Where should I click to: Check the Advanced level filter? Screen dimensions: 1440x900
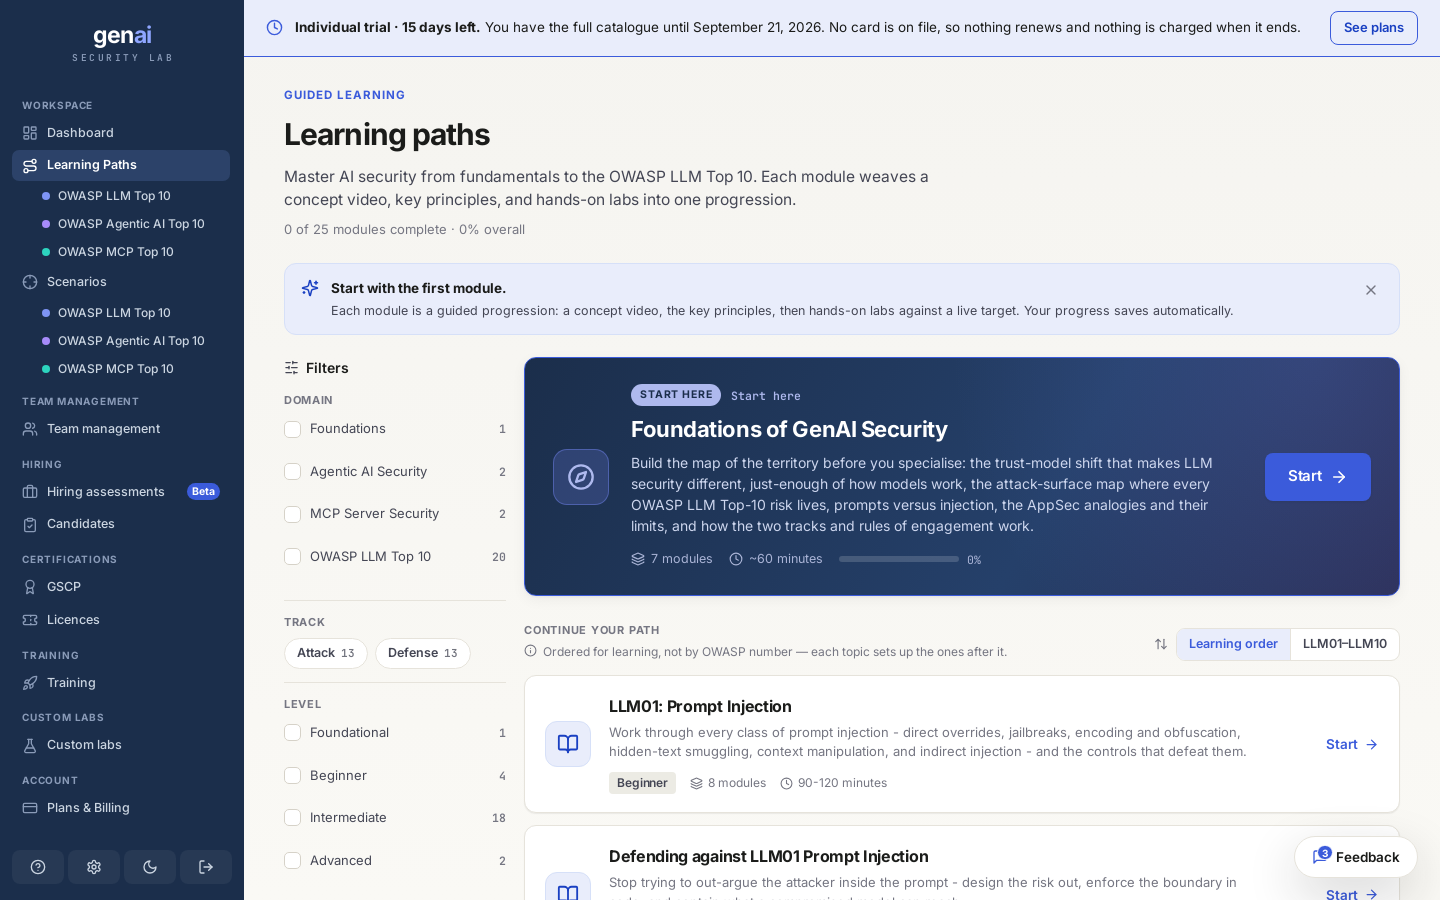click(x=293, y=861)
